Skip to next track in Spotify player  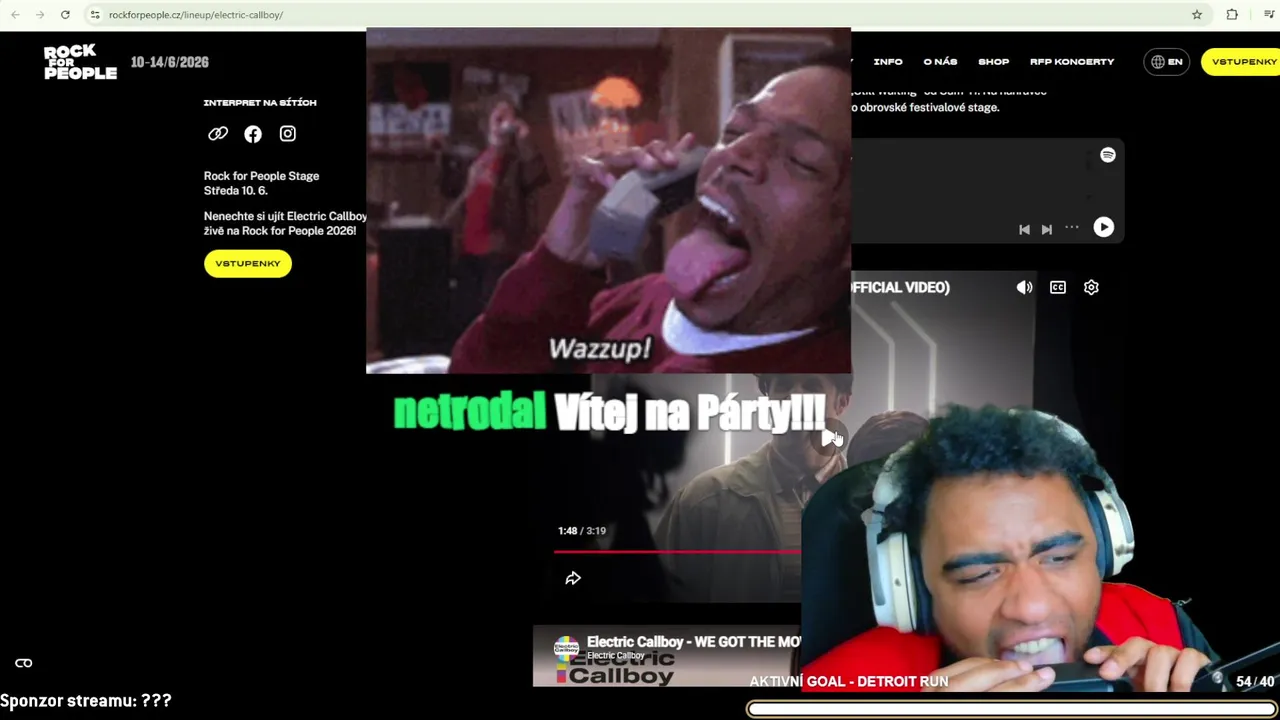[1047, 229]
